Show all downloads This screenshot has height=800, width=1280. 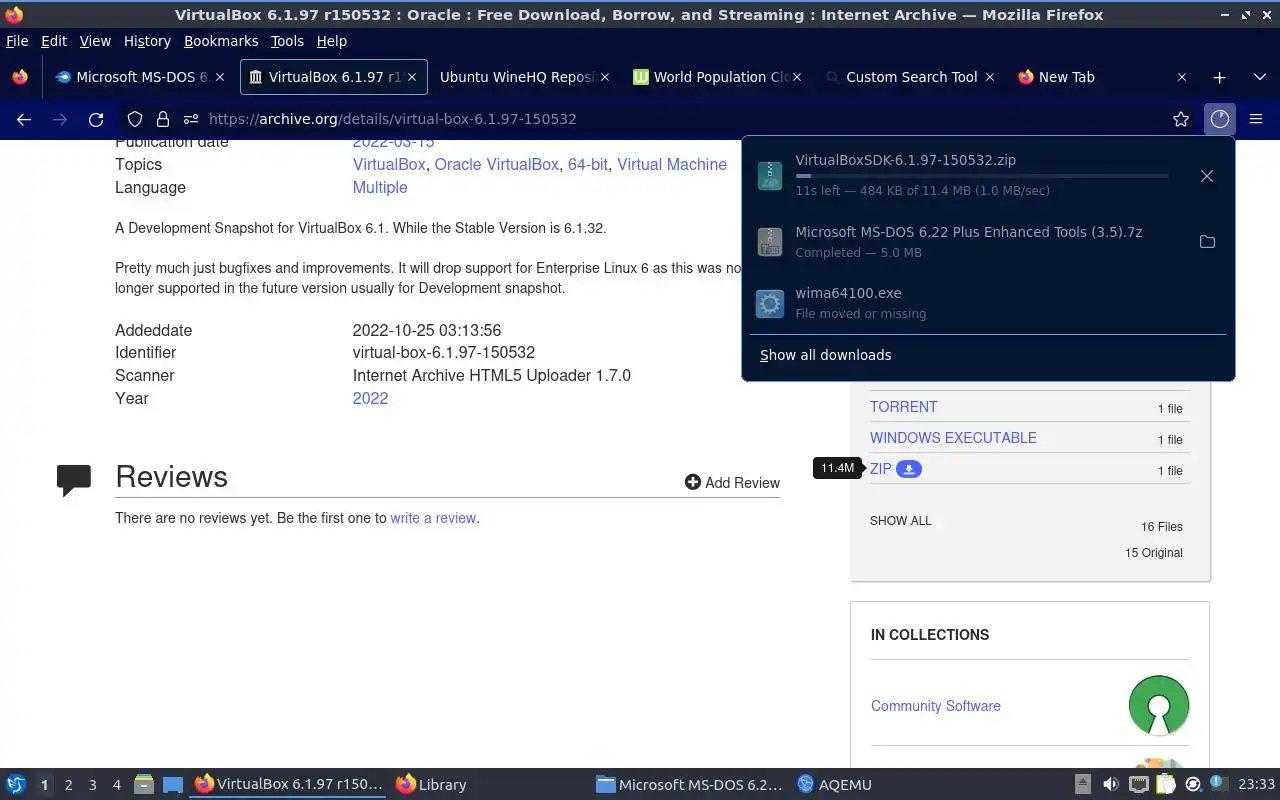click(x=825, y=355)
